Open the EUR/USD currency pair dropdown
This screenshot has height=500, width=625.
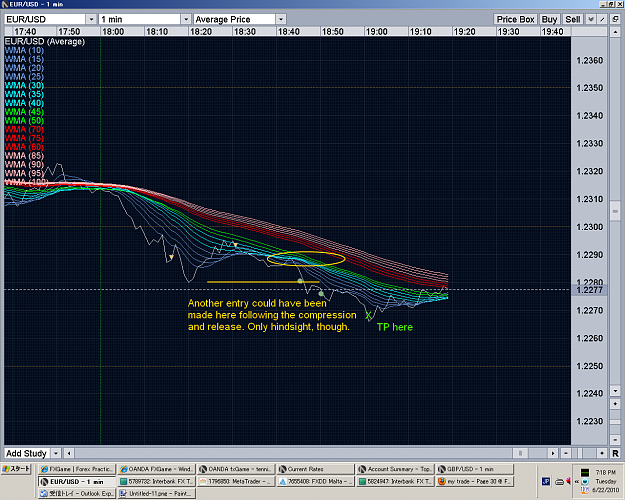click(x=91, y=19)
